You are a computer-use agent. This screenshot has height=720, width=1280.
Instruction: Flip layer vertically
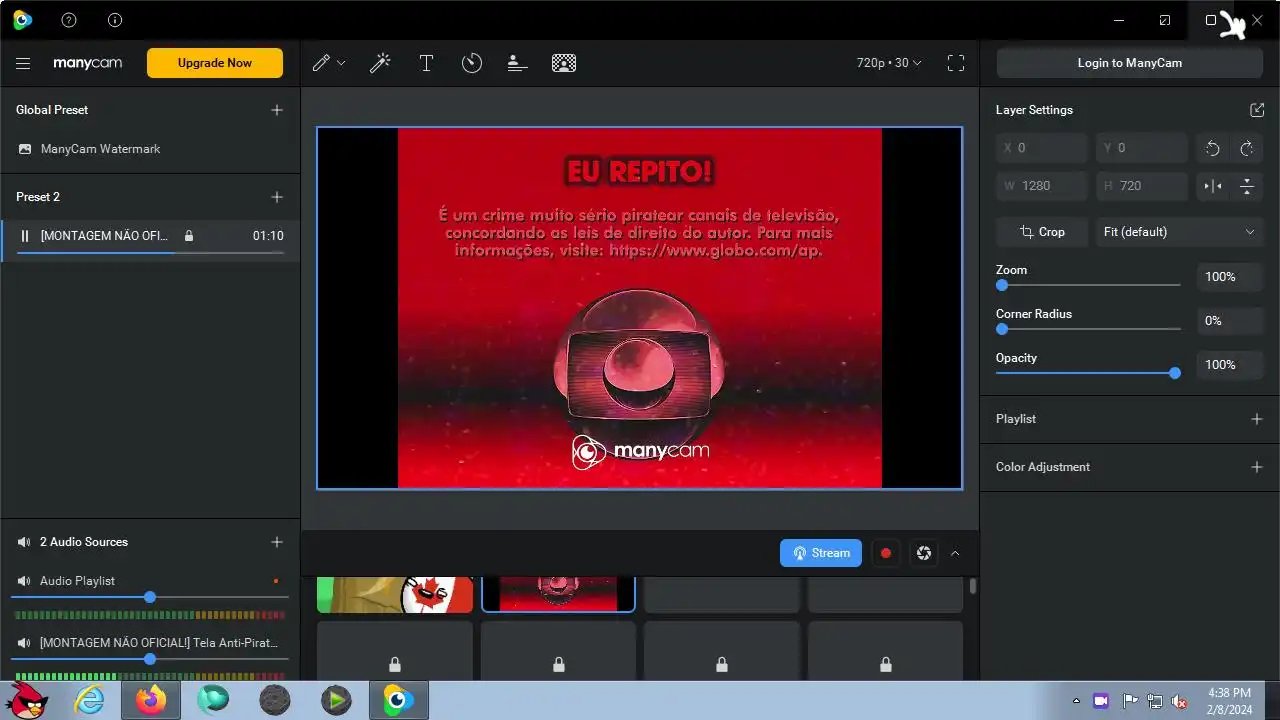(x=1247, y=186)
